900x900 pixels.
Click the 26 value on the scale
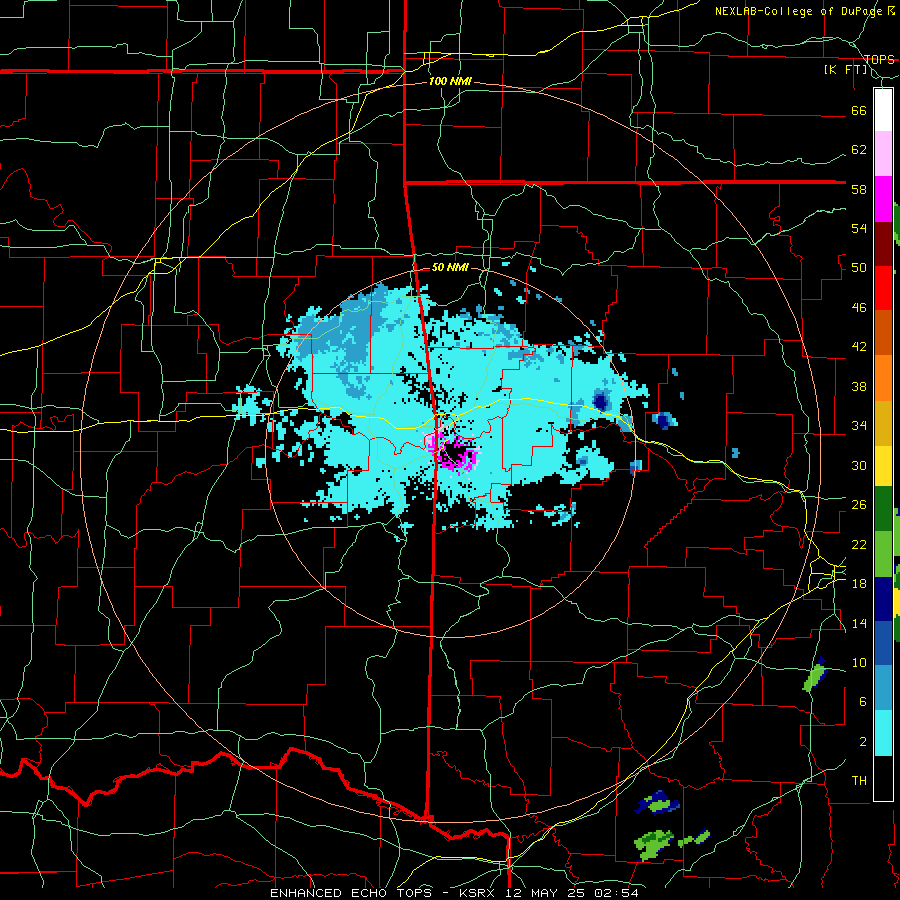coord(859,505)
